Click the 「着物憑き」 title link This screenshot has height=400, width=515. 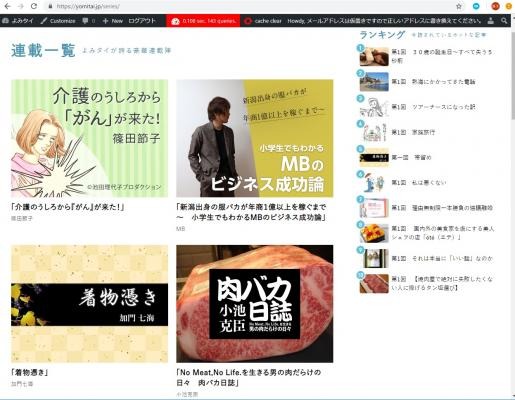point(30,373)
